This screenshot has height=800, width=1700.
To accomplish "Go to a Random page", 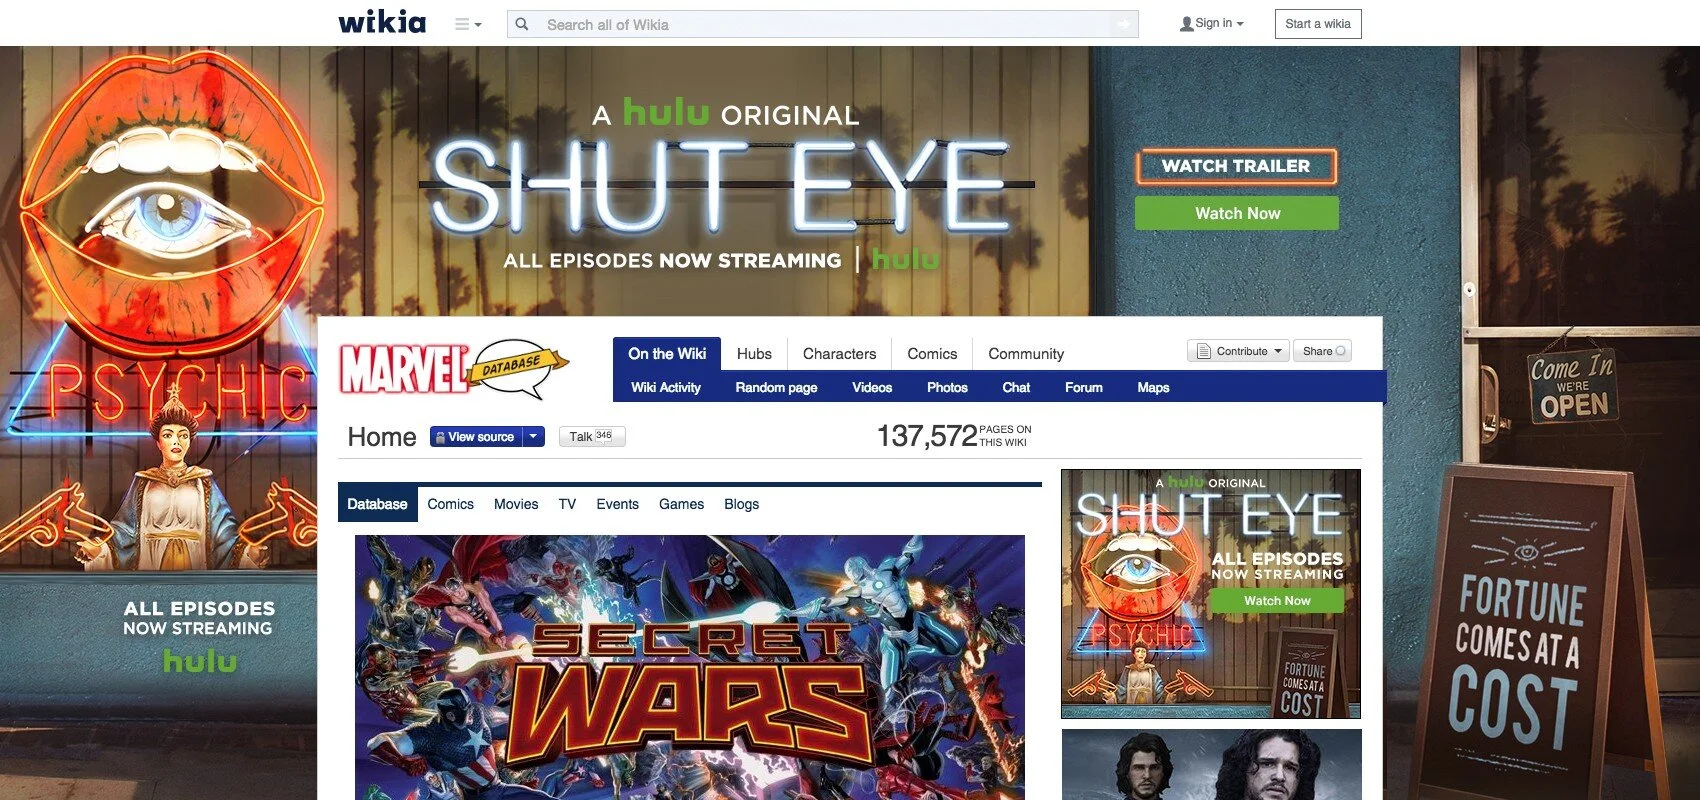I will (776, 387).
